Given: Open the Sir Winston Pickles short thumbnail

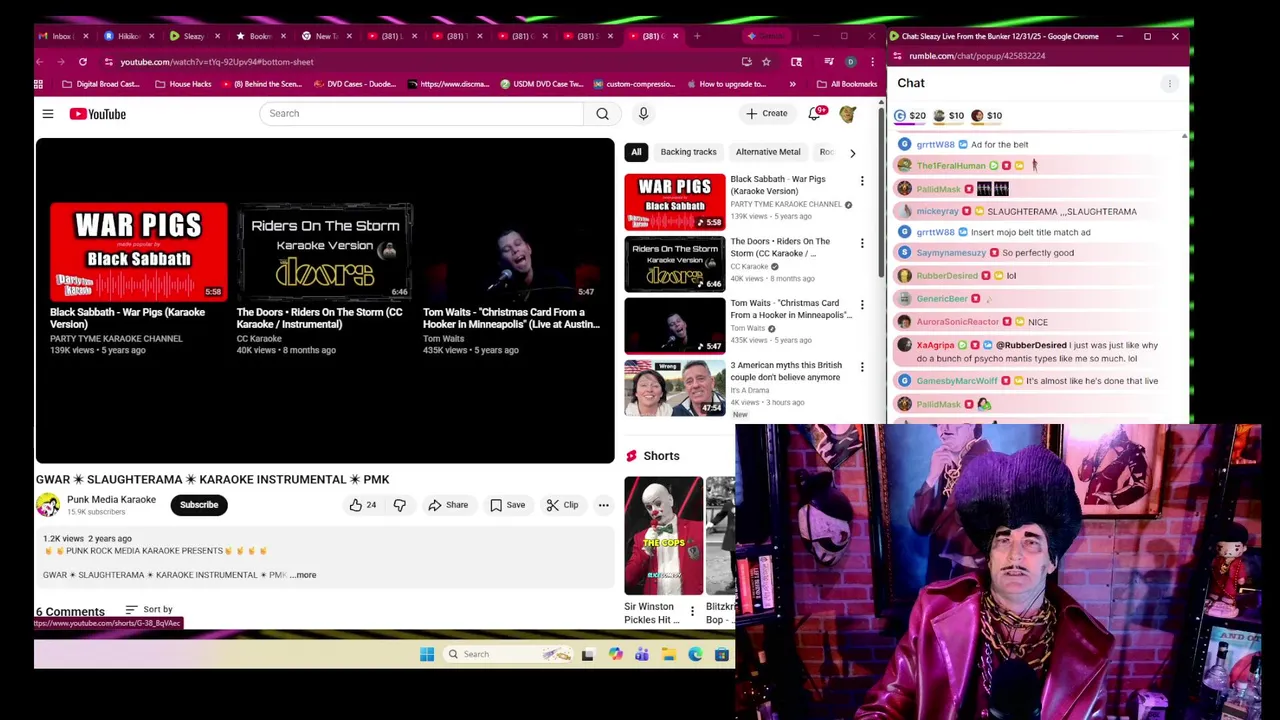Looking at the screenshot, I should pos(663,536).
